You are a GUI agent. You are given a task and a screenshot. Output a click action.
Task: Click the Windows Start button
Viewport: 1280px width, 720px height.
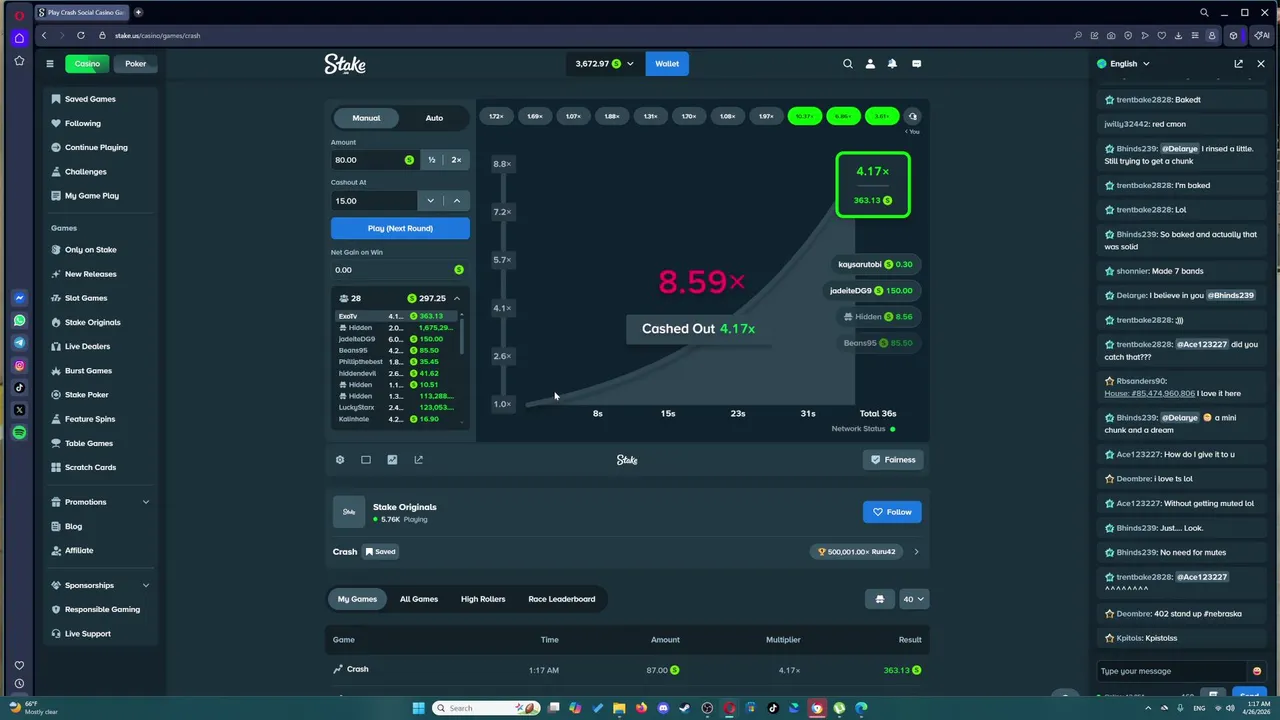pyautogui.click(x=418, y=708)
